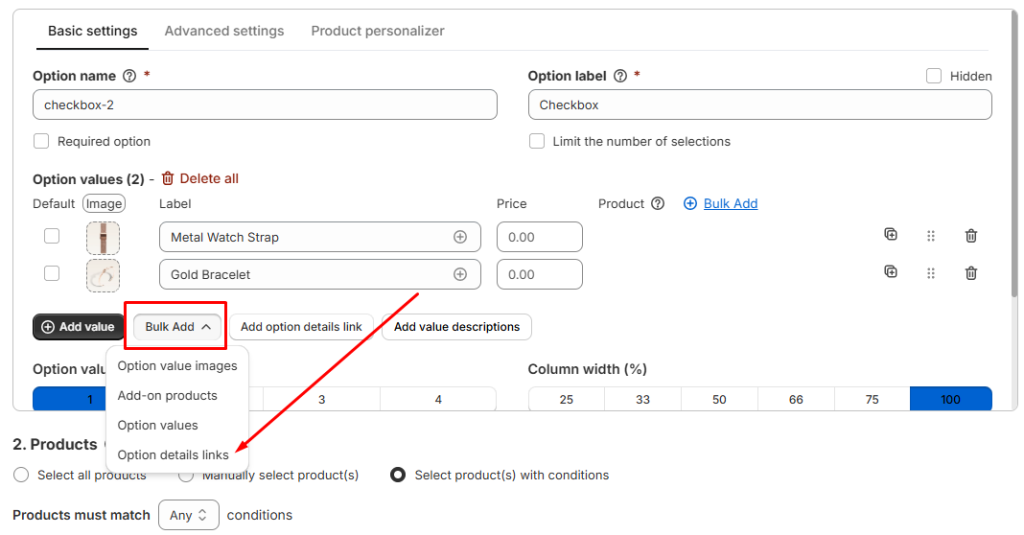Duplicate the Metal Watch Strap value row
Image resolution: width=1024 pixels, height=535 pixels.
[890, 235]
